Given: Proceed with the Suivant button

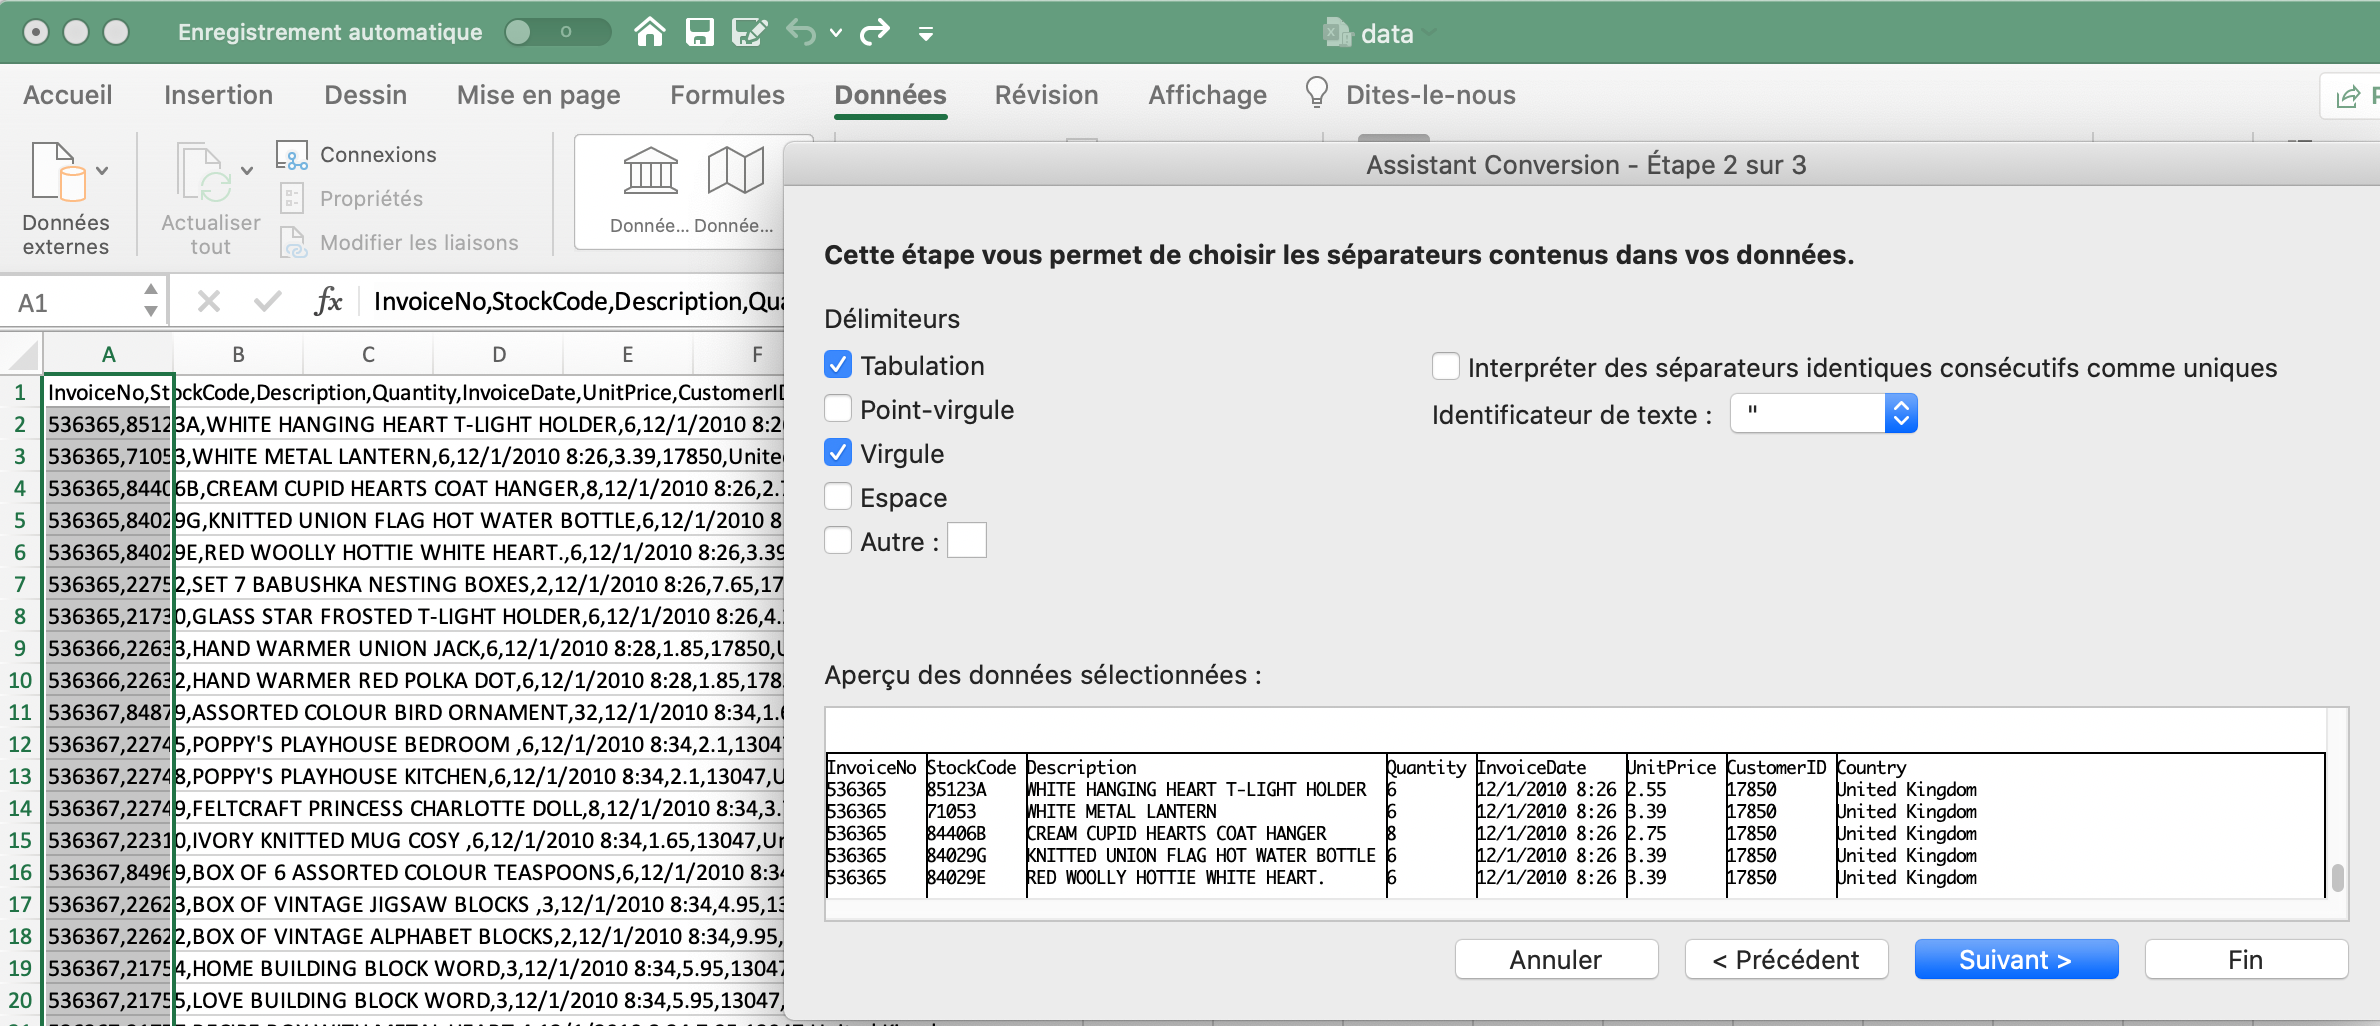Looking at the screenshot, I should coord(2016,960).
